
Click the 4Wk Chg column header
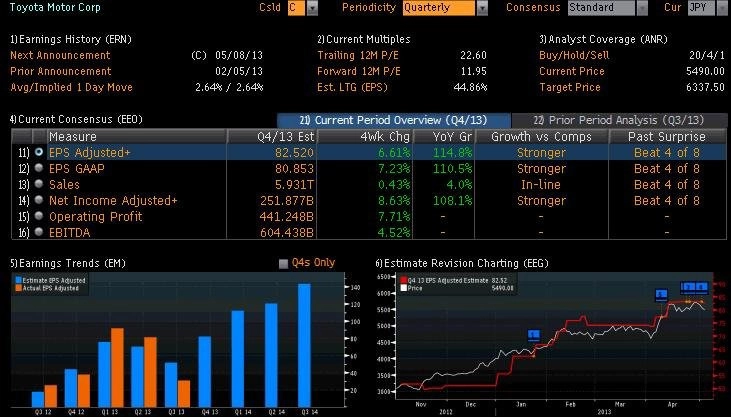coord(365,136)
